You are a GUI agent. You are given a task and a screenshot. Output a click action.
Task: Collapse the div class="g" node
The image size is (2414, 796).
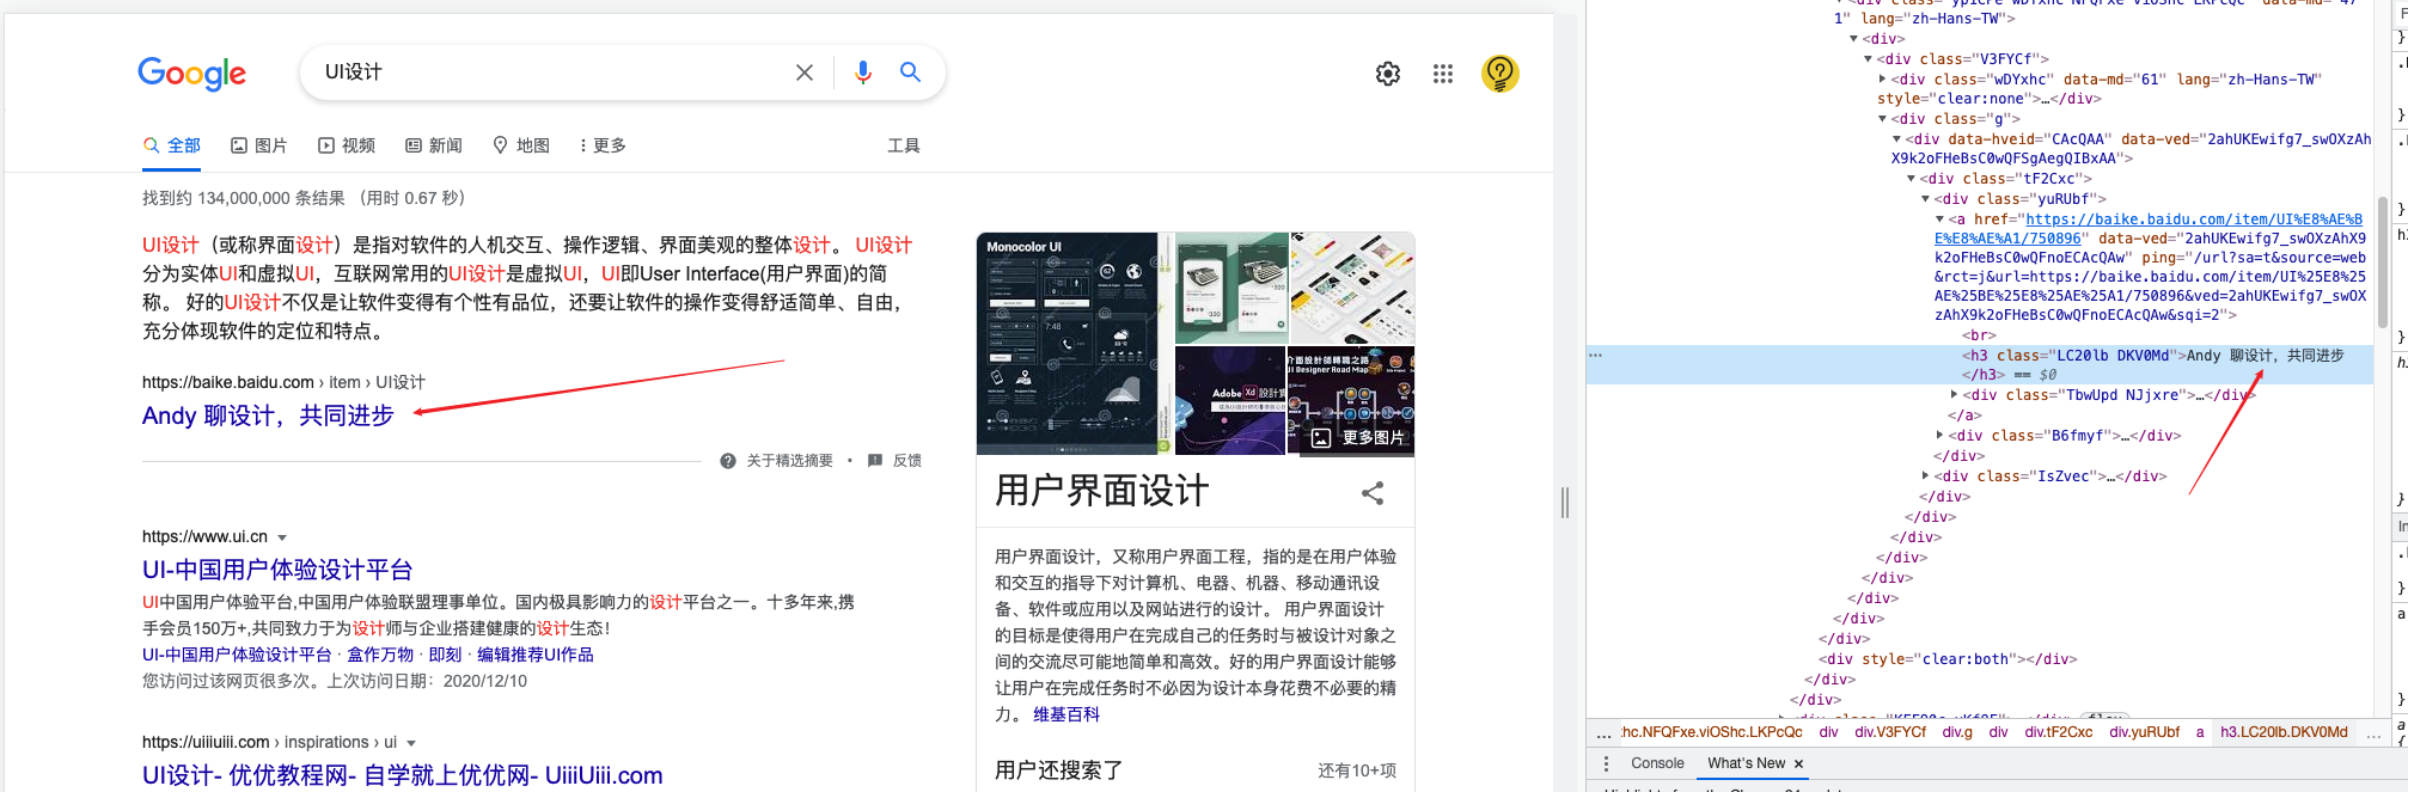(1882, 119)
